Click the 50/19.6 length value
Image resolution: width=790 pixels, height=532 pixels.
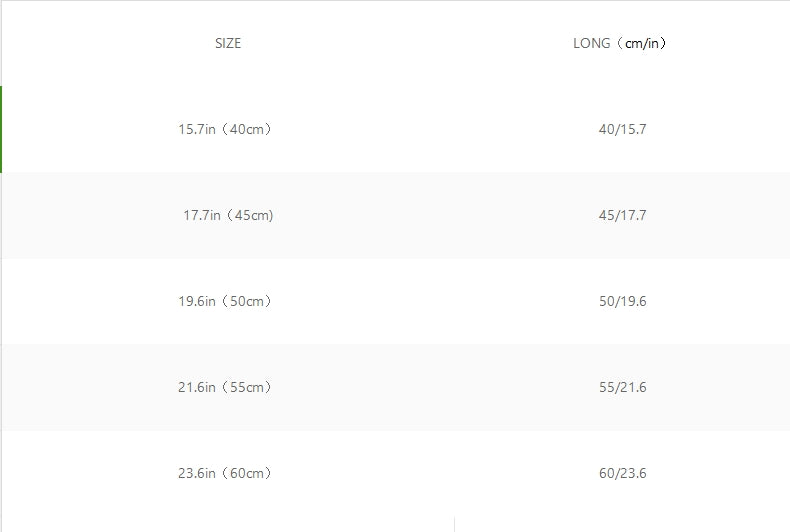click(623, 301)
